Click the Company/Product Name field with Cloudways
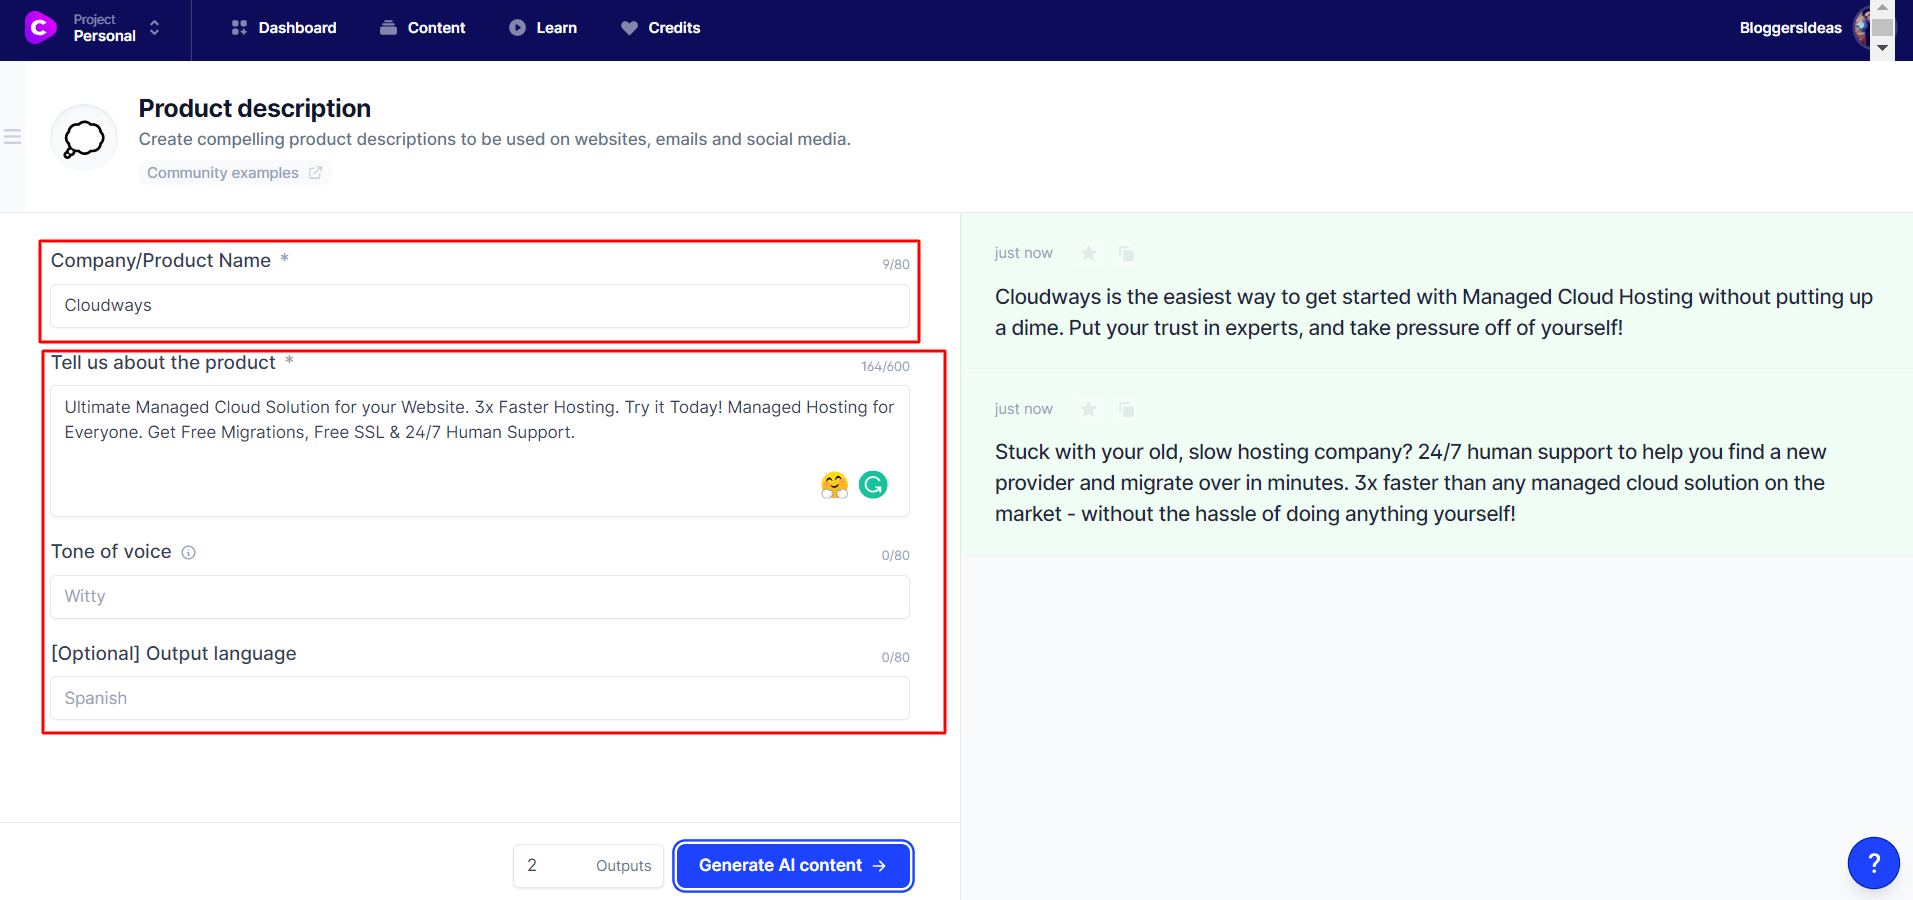Viewport: 1913px width, 900px height. [x=480, y=305]
